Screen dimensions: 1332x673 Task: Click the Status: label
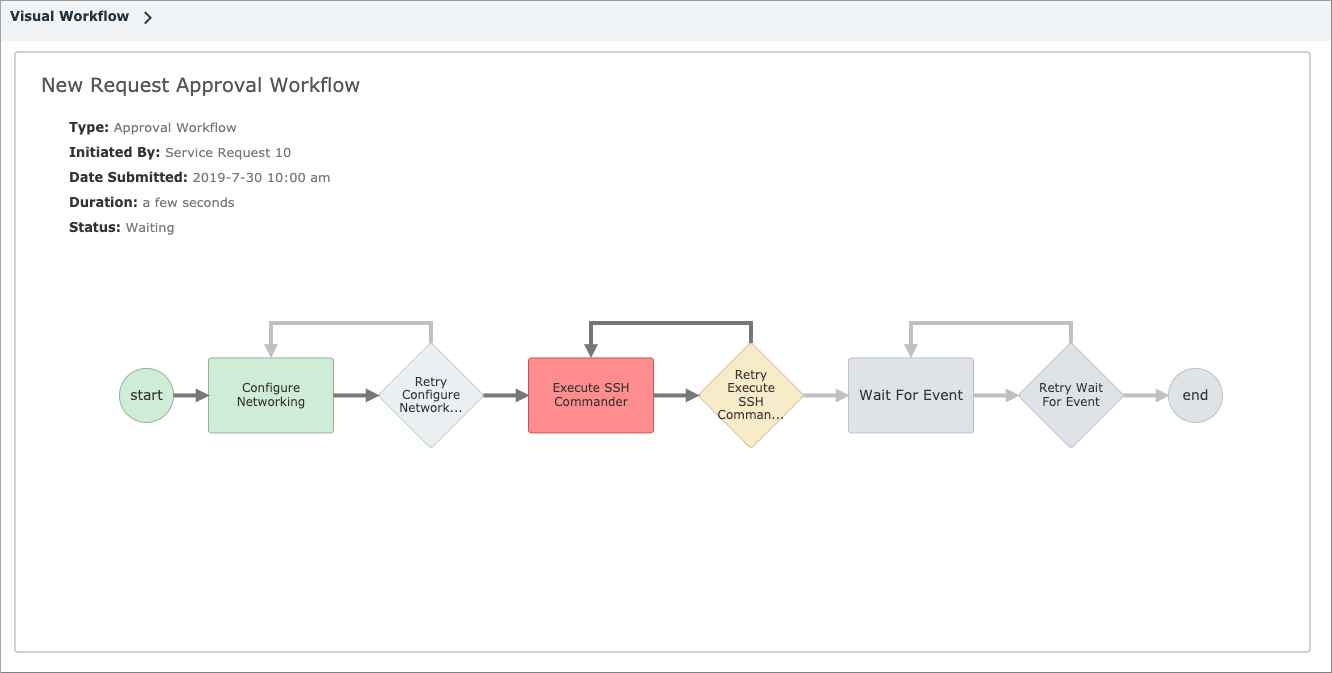[95, 227]
